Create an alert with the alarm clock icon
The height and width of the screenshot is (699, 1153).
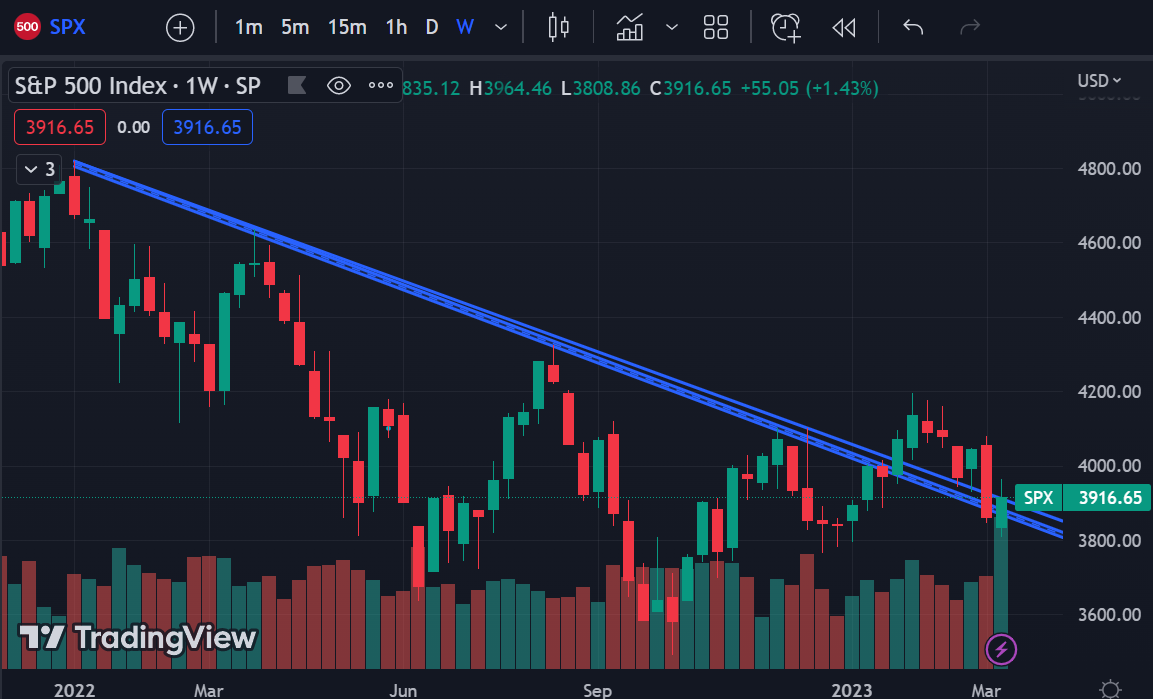[x=785, y=27]
